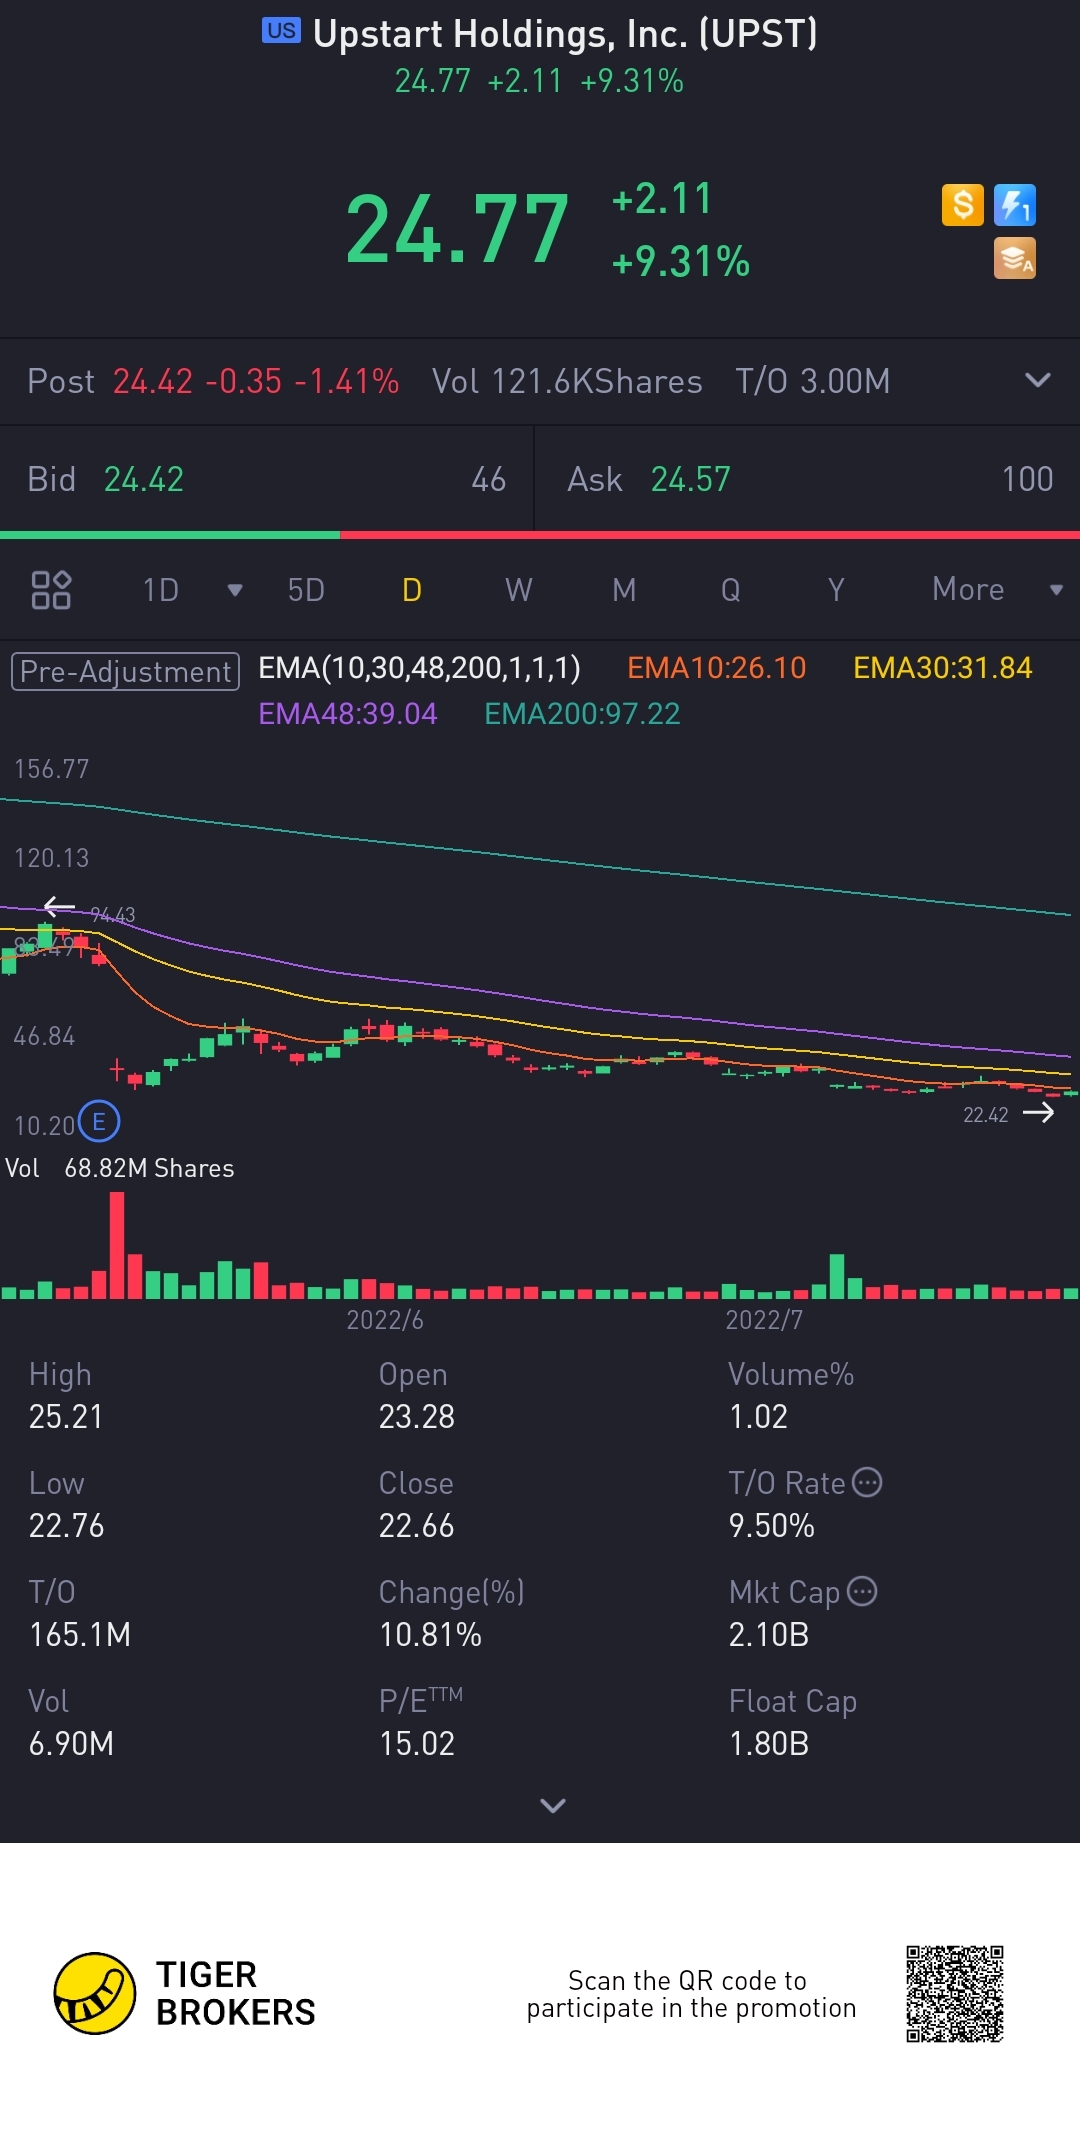The height and width of the screenshot is (2145, 1080).
Task: Toggle the Pre-Adjustment price button
Action: point(125,671)
